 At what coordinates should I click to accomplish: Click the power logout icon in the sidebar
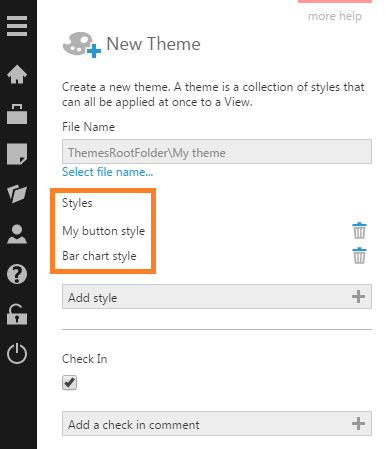coord(17,354)
